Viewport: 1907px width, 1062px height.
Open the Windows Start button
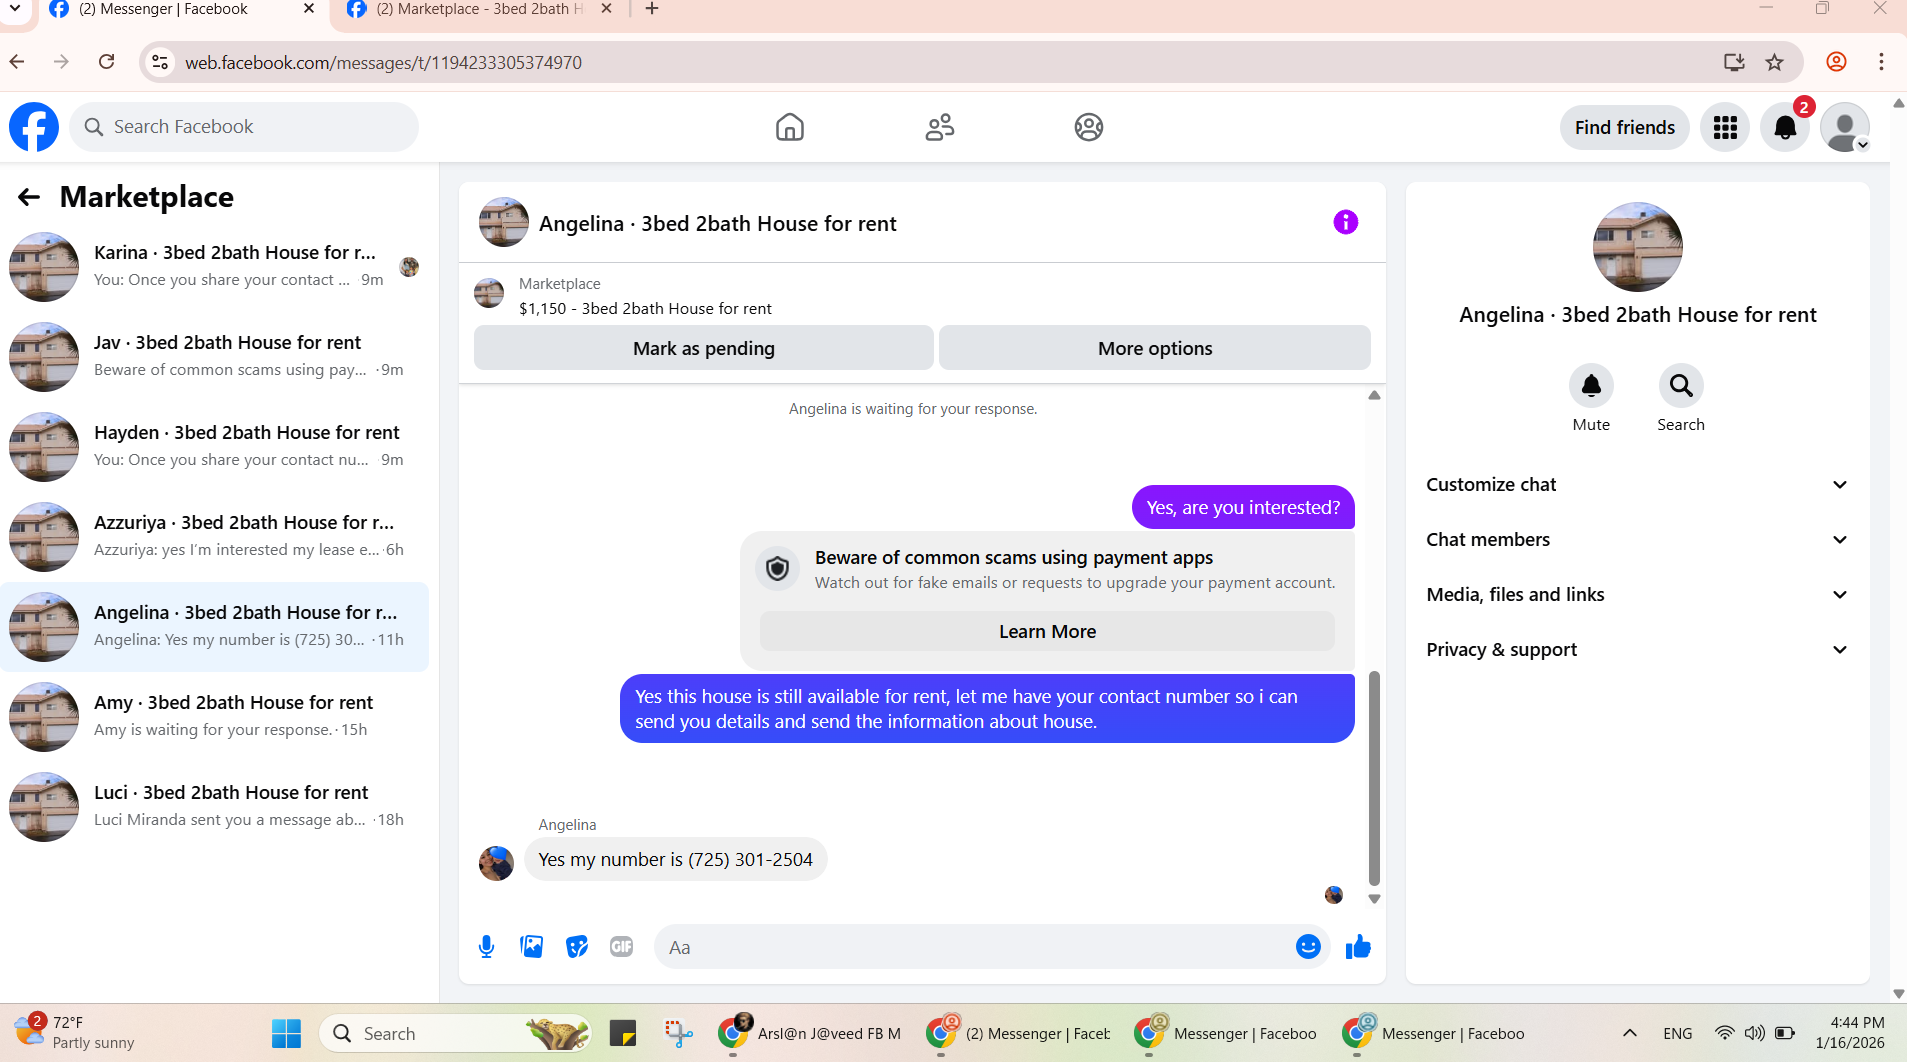tap(286, 1033)
